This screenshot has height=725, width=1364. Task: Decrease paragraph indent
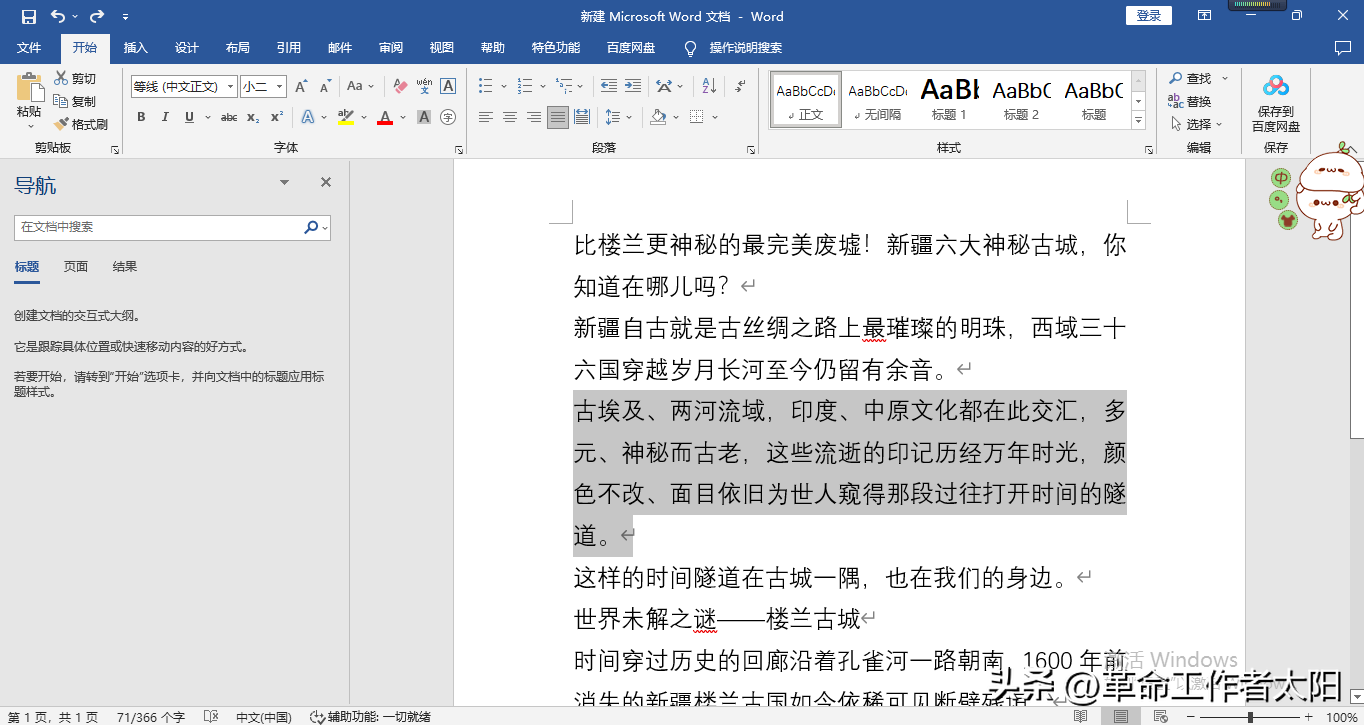609,87
